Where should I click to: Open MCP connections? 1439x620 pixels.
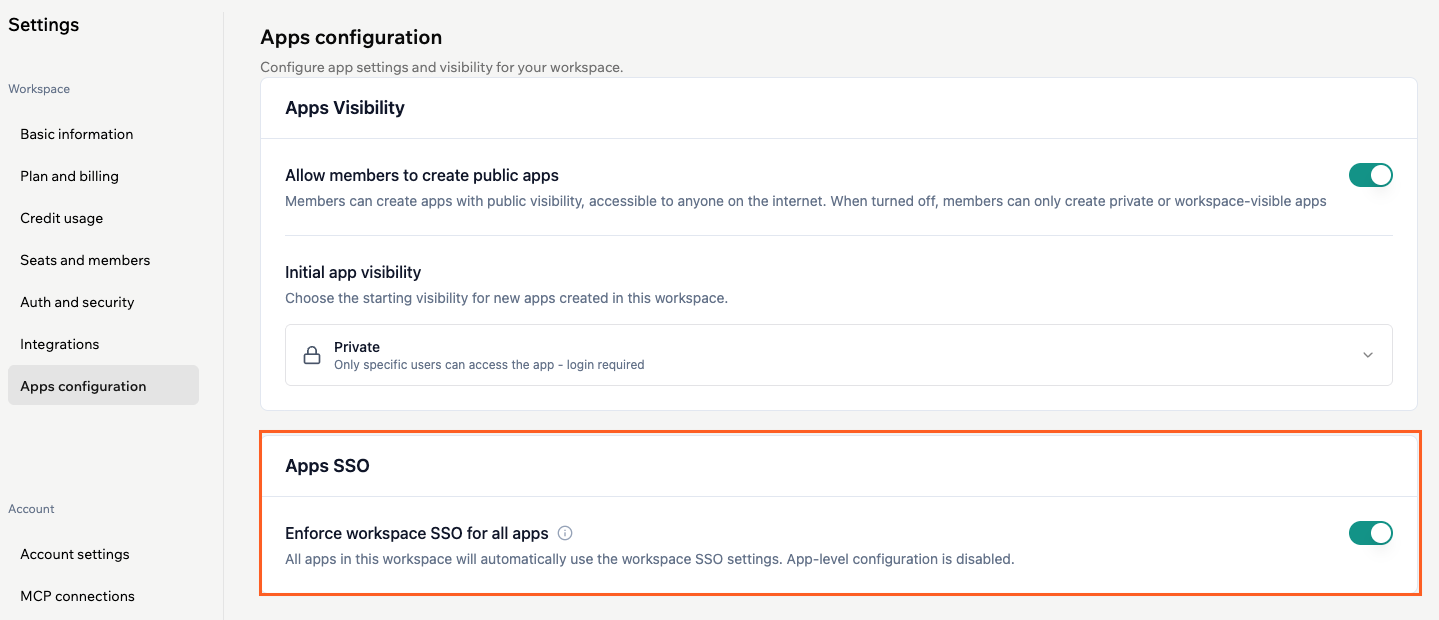(77, 595)
